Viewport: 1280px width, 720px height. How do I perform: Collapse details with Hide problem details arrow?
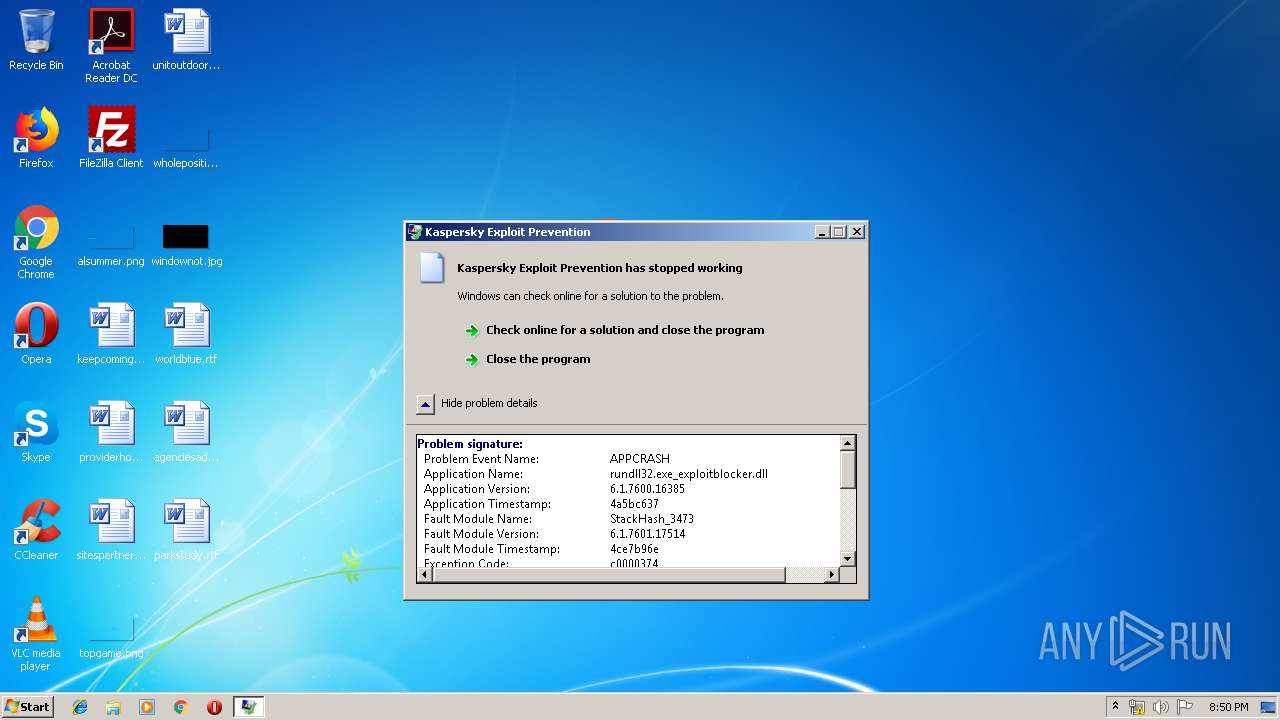425,404
